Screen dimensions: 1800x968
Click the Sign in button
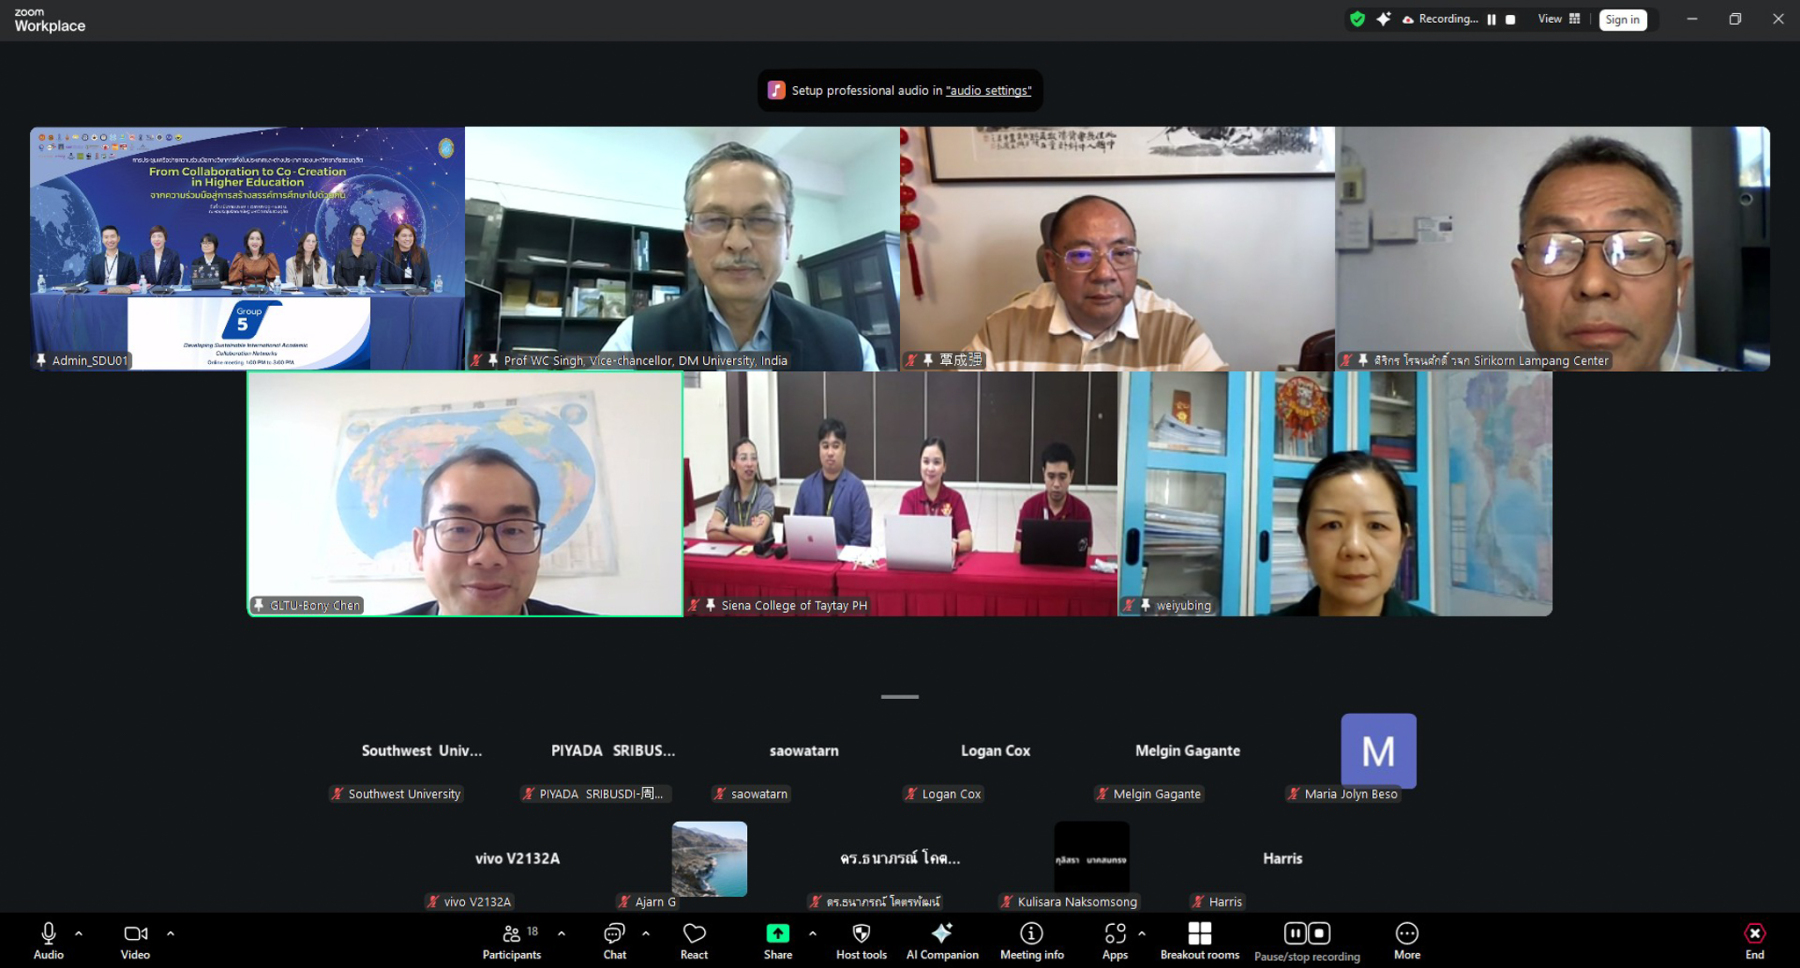(1622, 19)
